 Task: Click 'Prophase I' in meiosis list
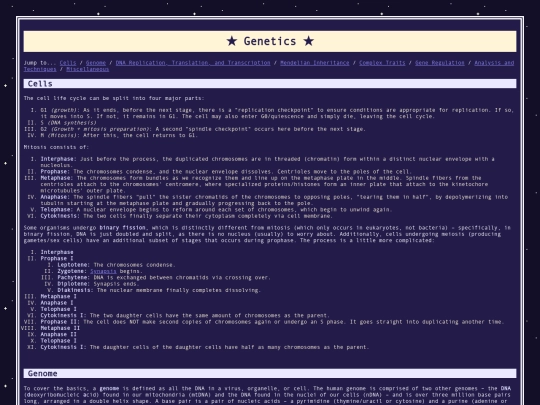(57, 259)
